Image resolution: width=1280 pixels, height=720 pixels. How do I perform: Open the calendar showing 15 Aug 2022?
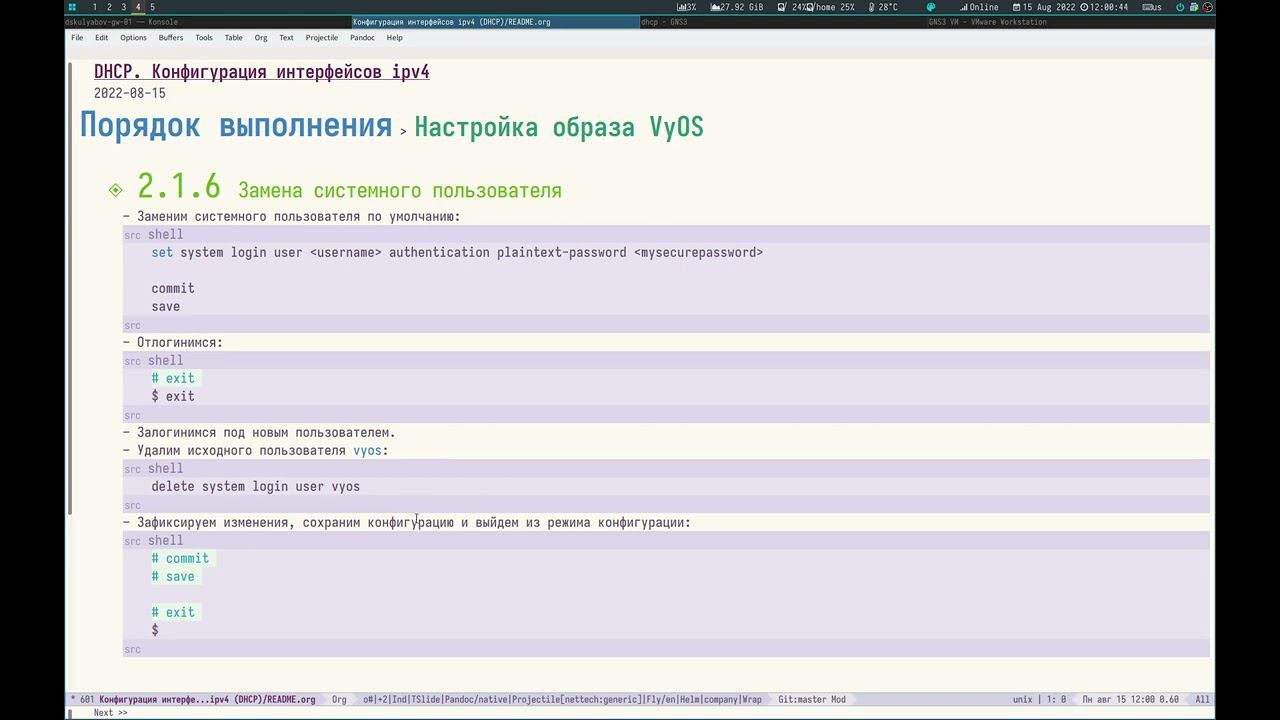[x=1044, y=7]
